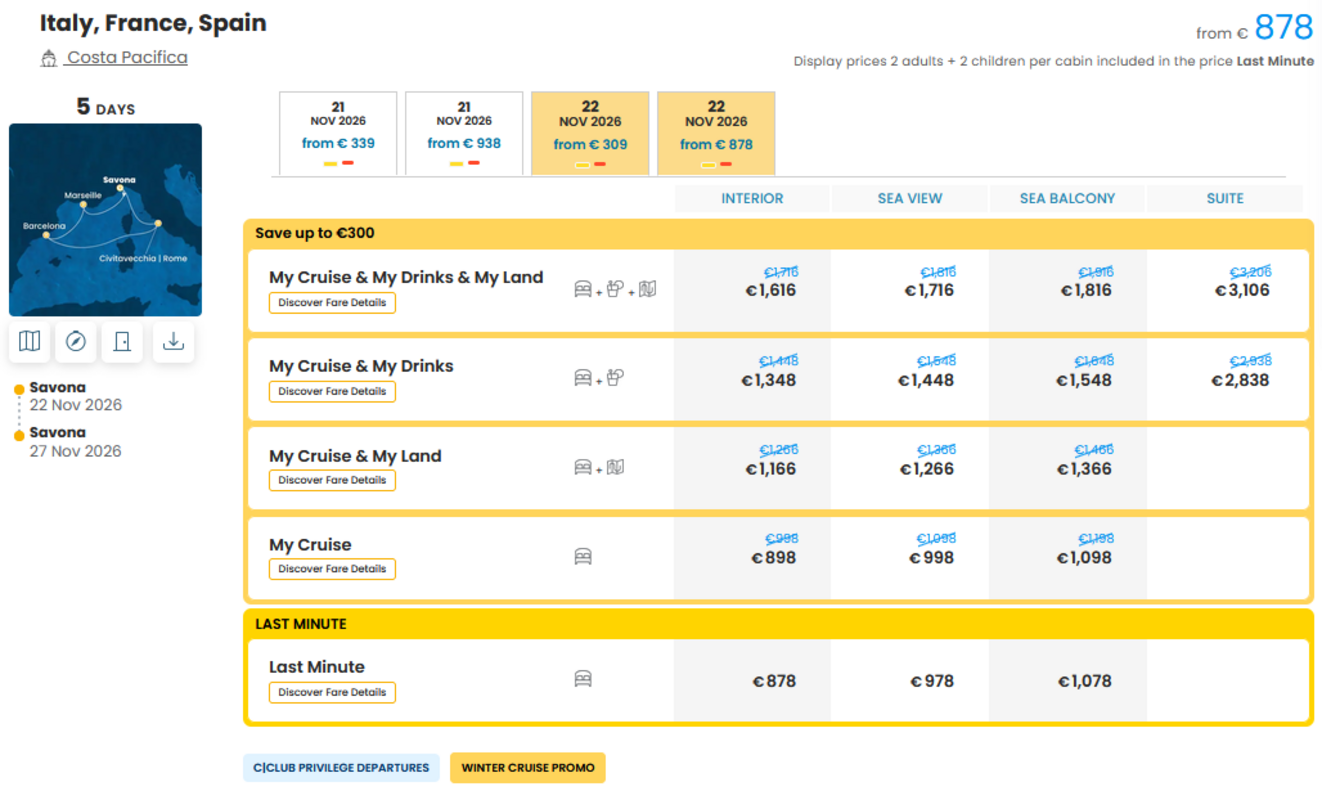Click the bed icon in Last Minute row

583,679
